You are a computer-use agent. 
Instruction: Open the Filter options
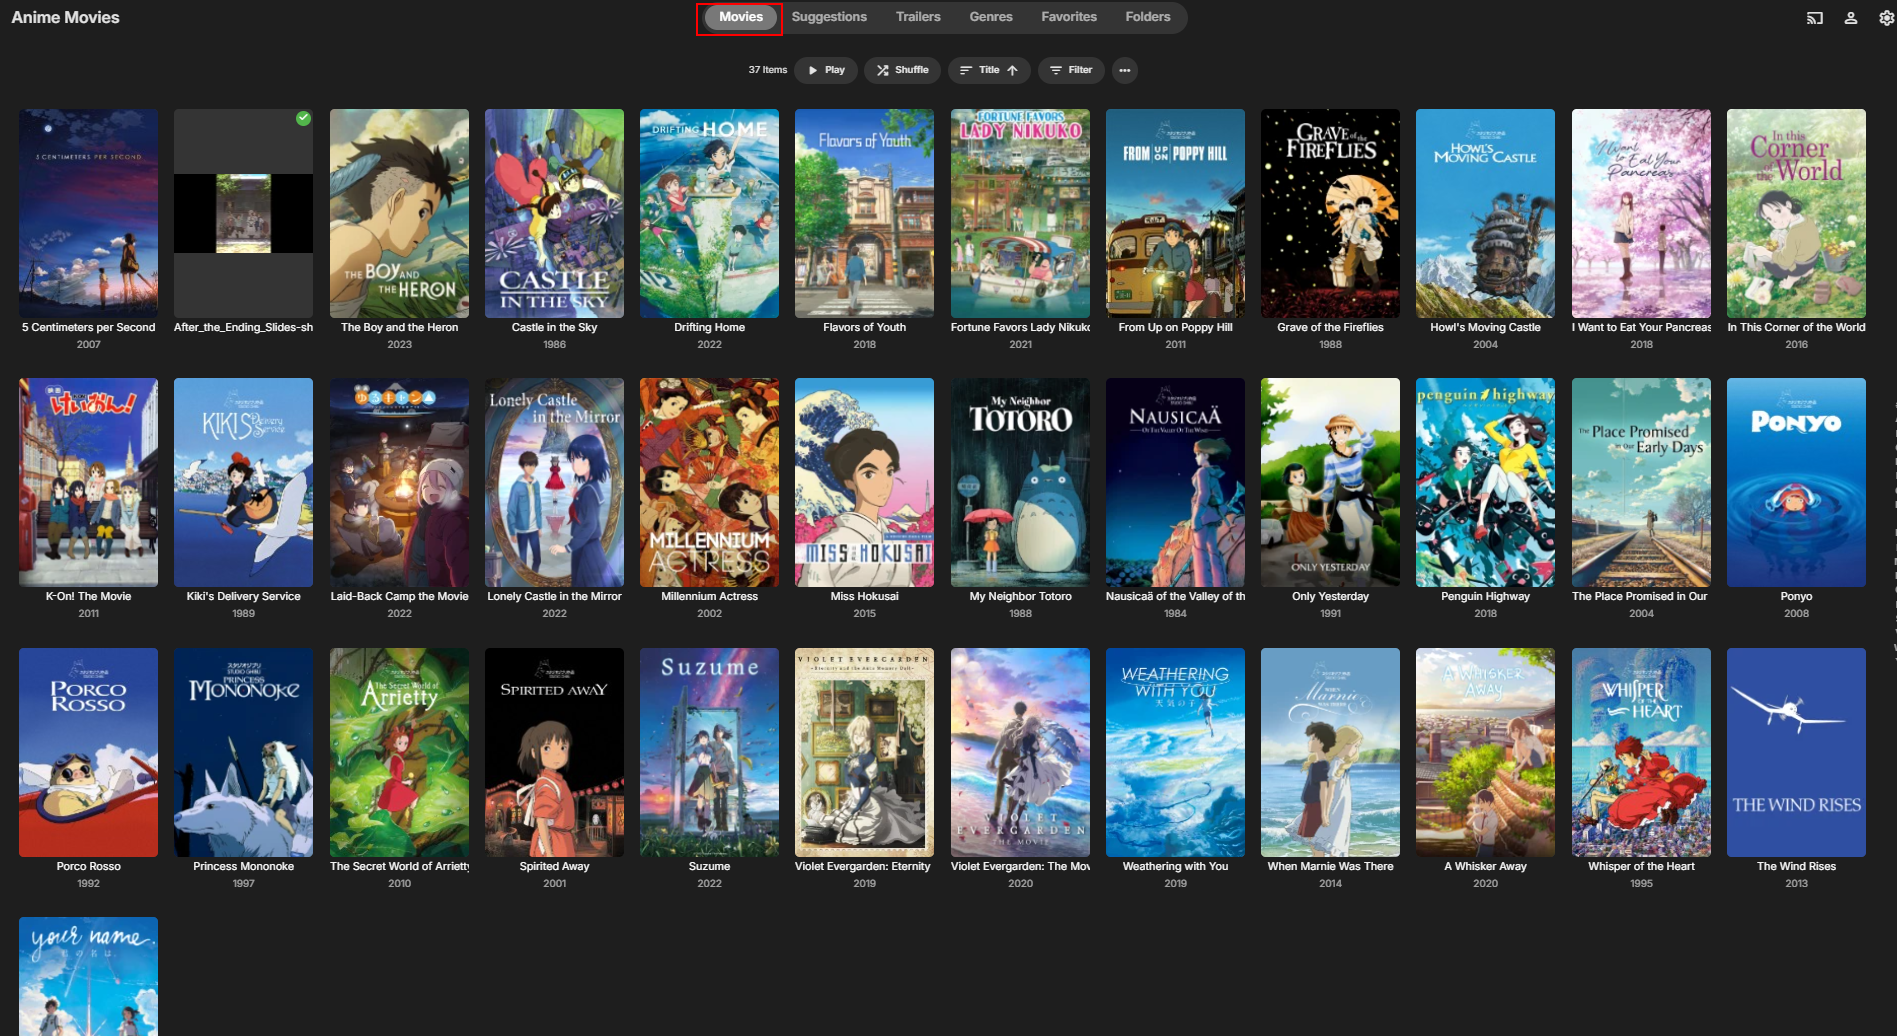coord(1071,70)
